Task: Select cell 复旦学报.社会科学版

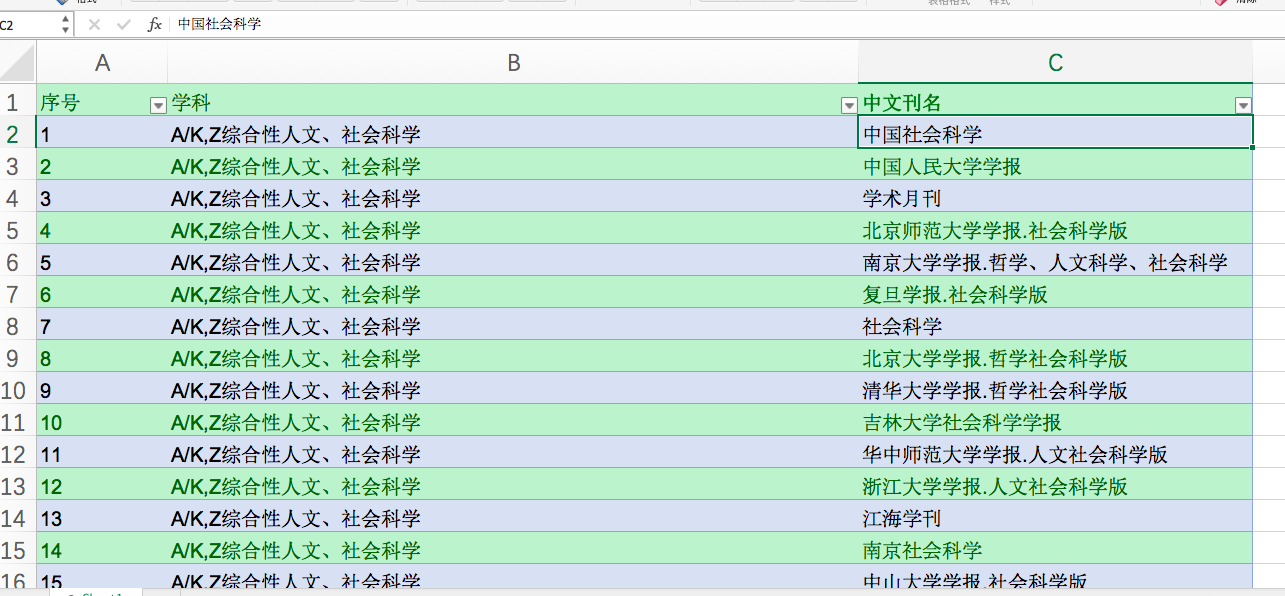Action: point(1055,294)
